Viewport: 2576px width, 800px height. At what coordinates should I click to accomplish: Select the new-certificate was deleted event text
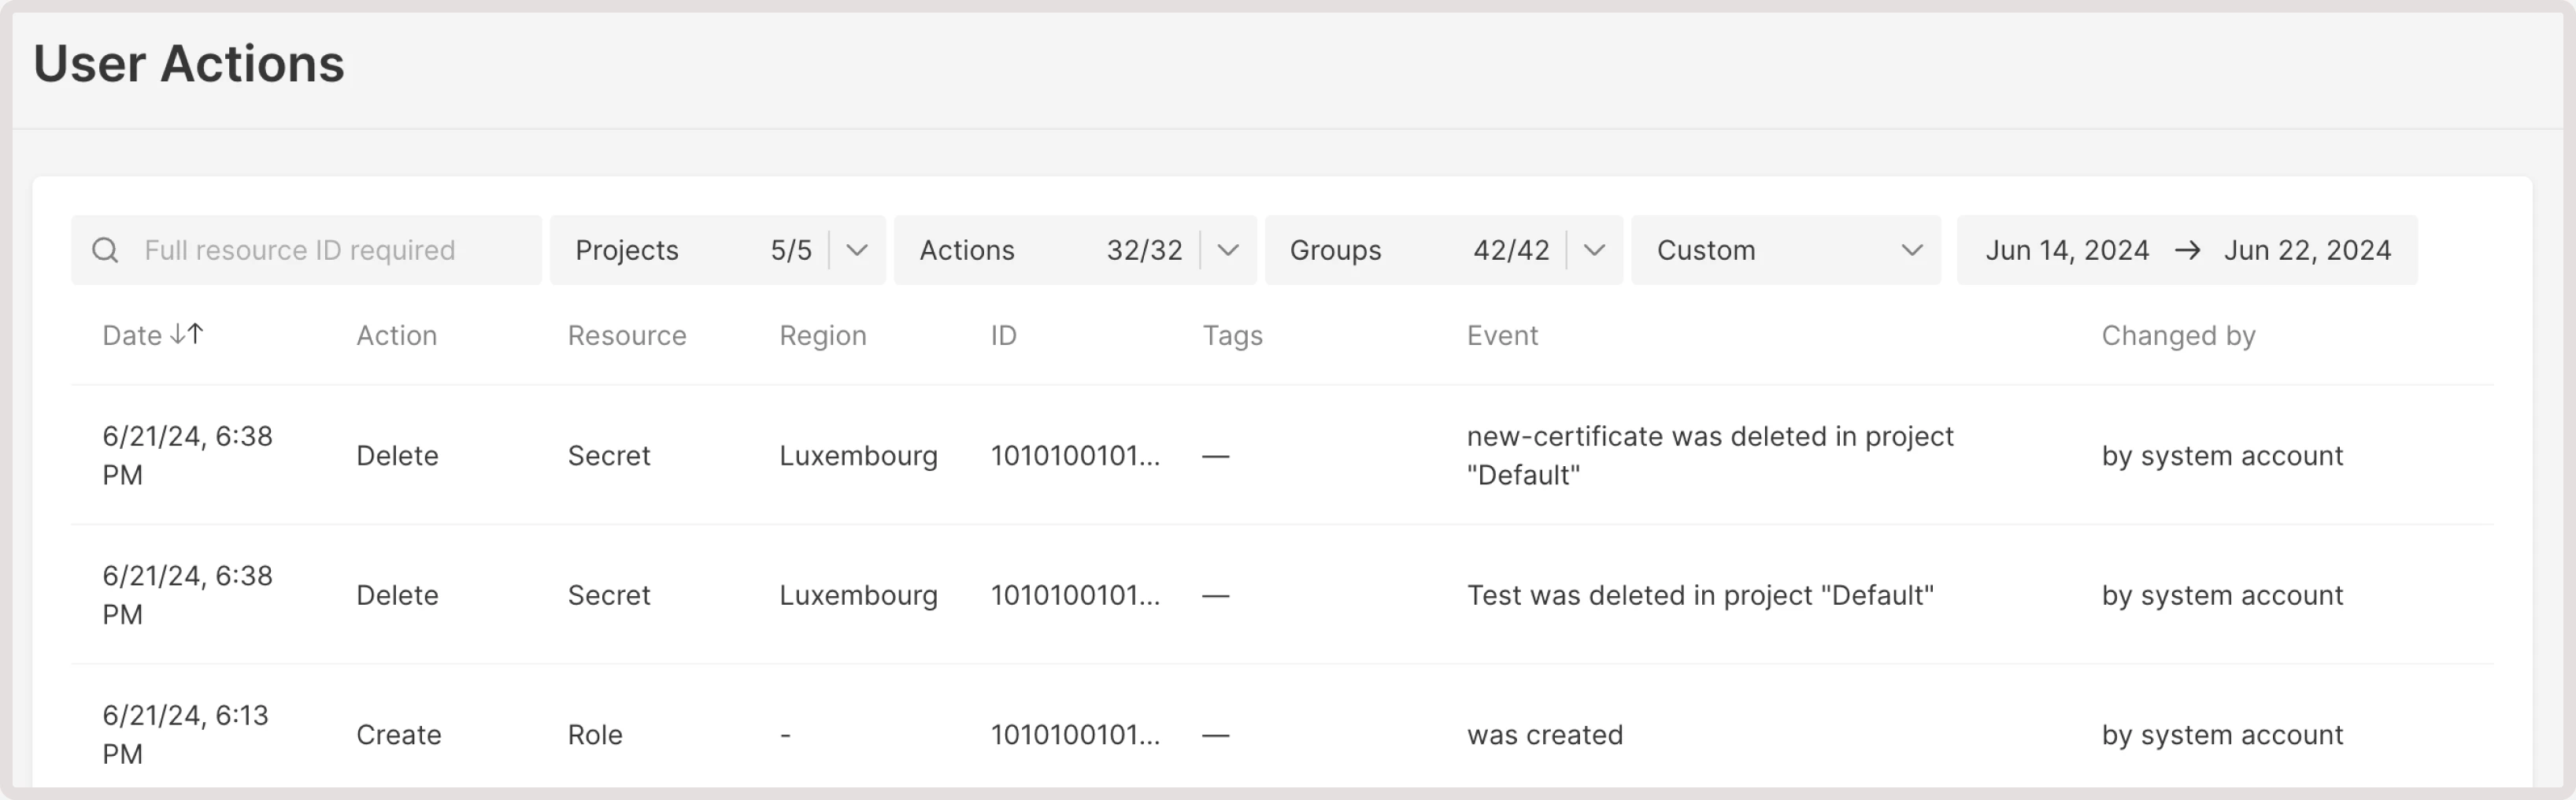(1710, 455)
